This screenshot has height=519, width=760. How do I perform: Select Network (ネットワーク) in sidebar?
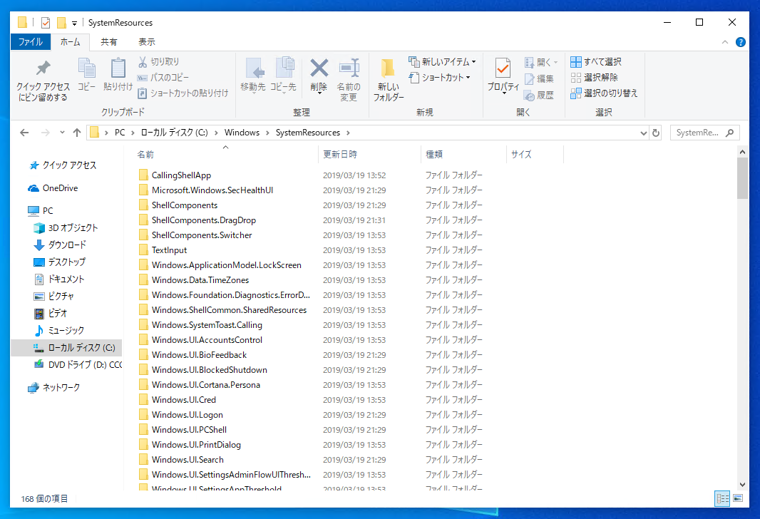click(x=54, y=388)
